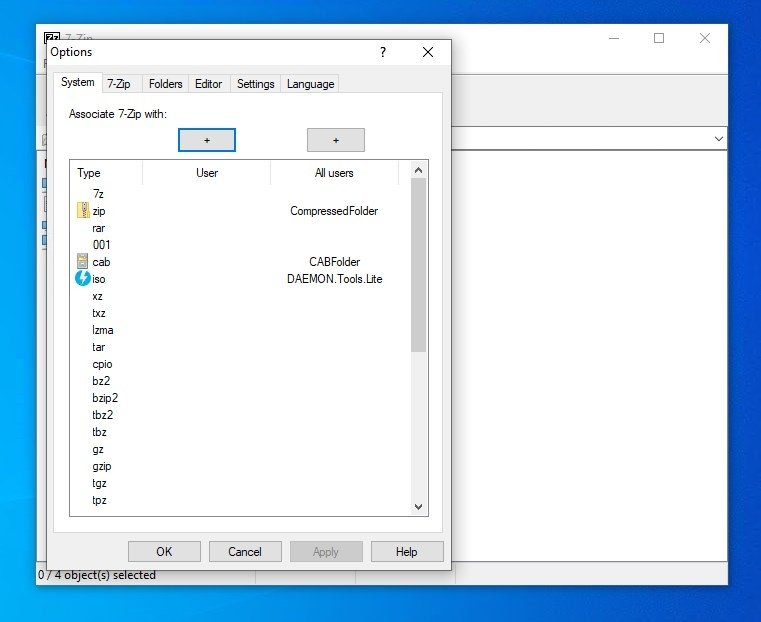The width and height of the screenshot is (761, 622).
Task: Click the All users column header
Action: coord(334,173)
